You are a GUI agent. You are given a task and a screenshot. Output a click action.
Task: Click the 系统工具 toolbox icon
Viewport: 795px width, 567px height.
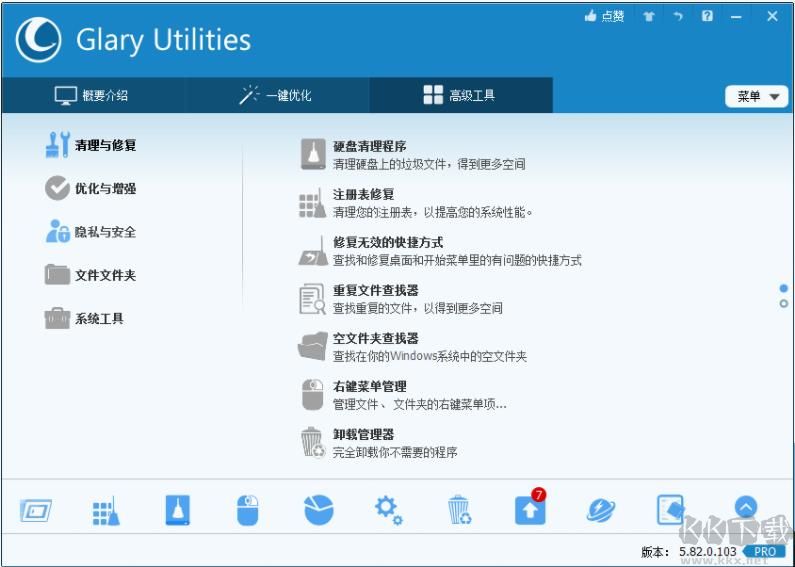[57, 318]
